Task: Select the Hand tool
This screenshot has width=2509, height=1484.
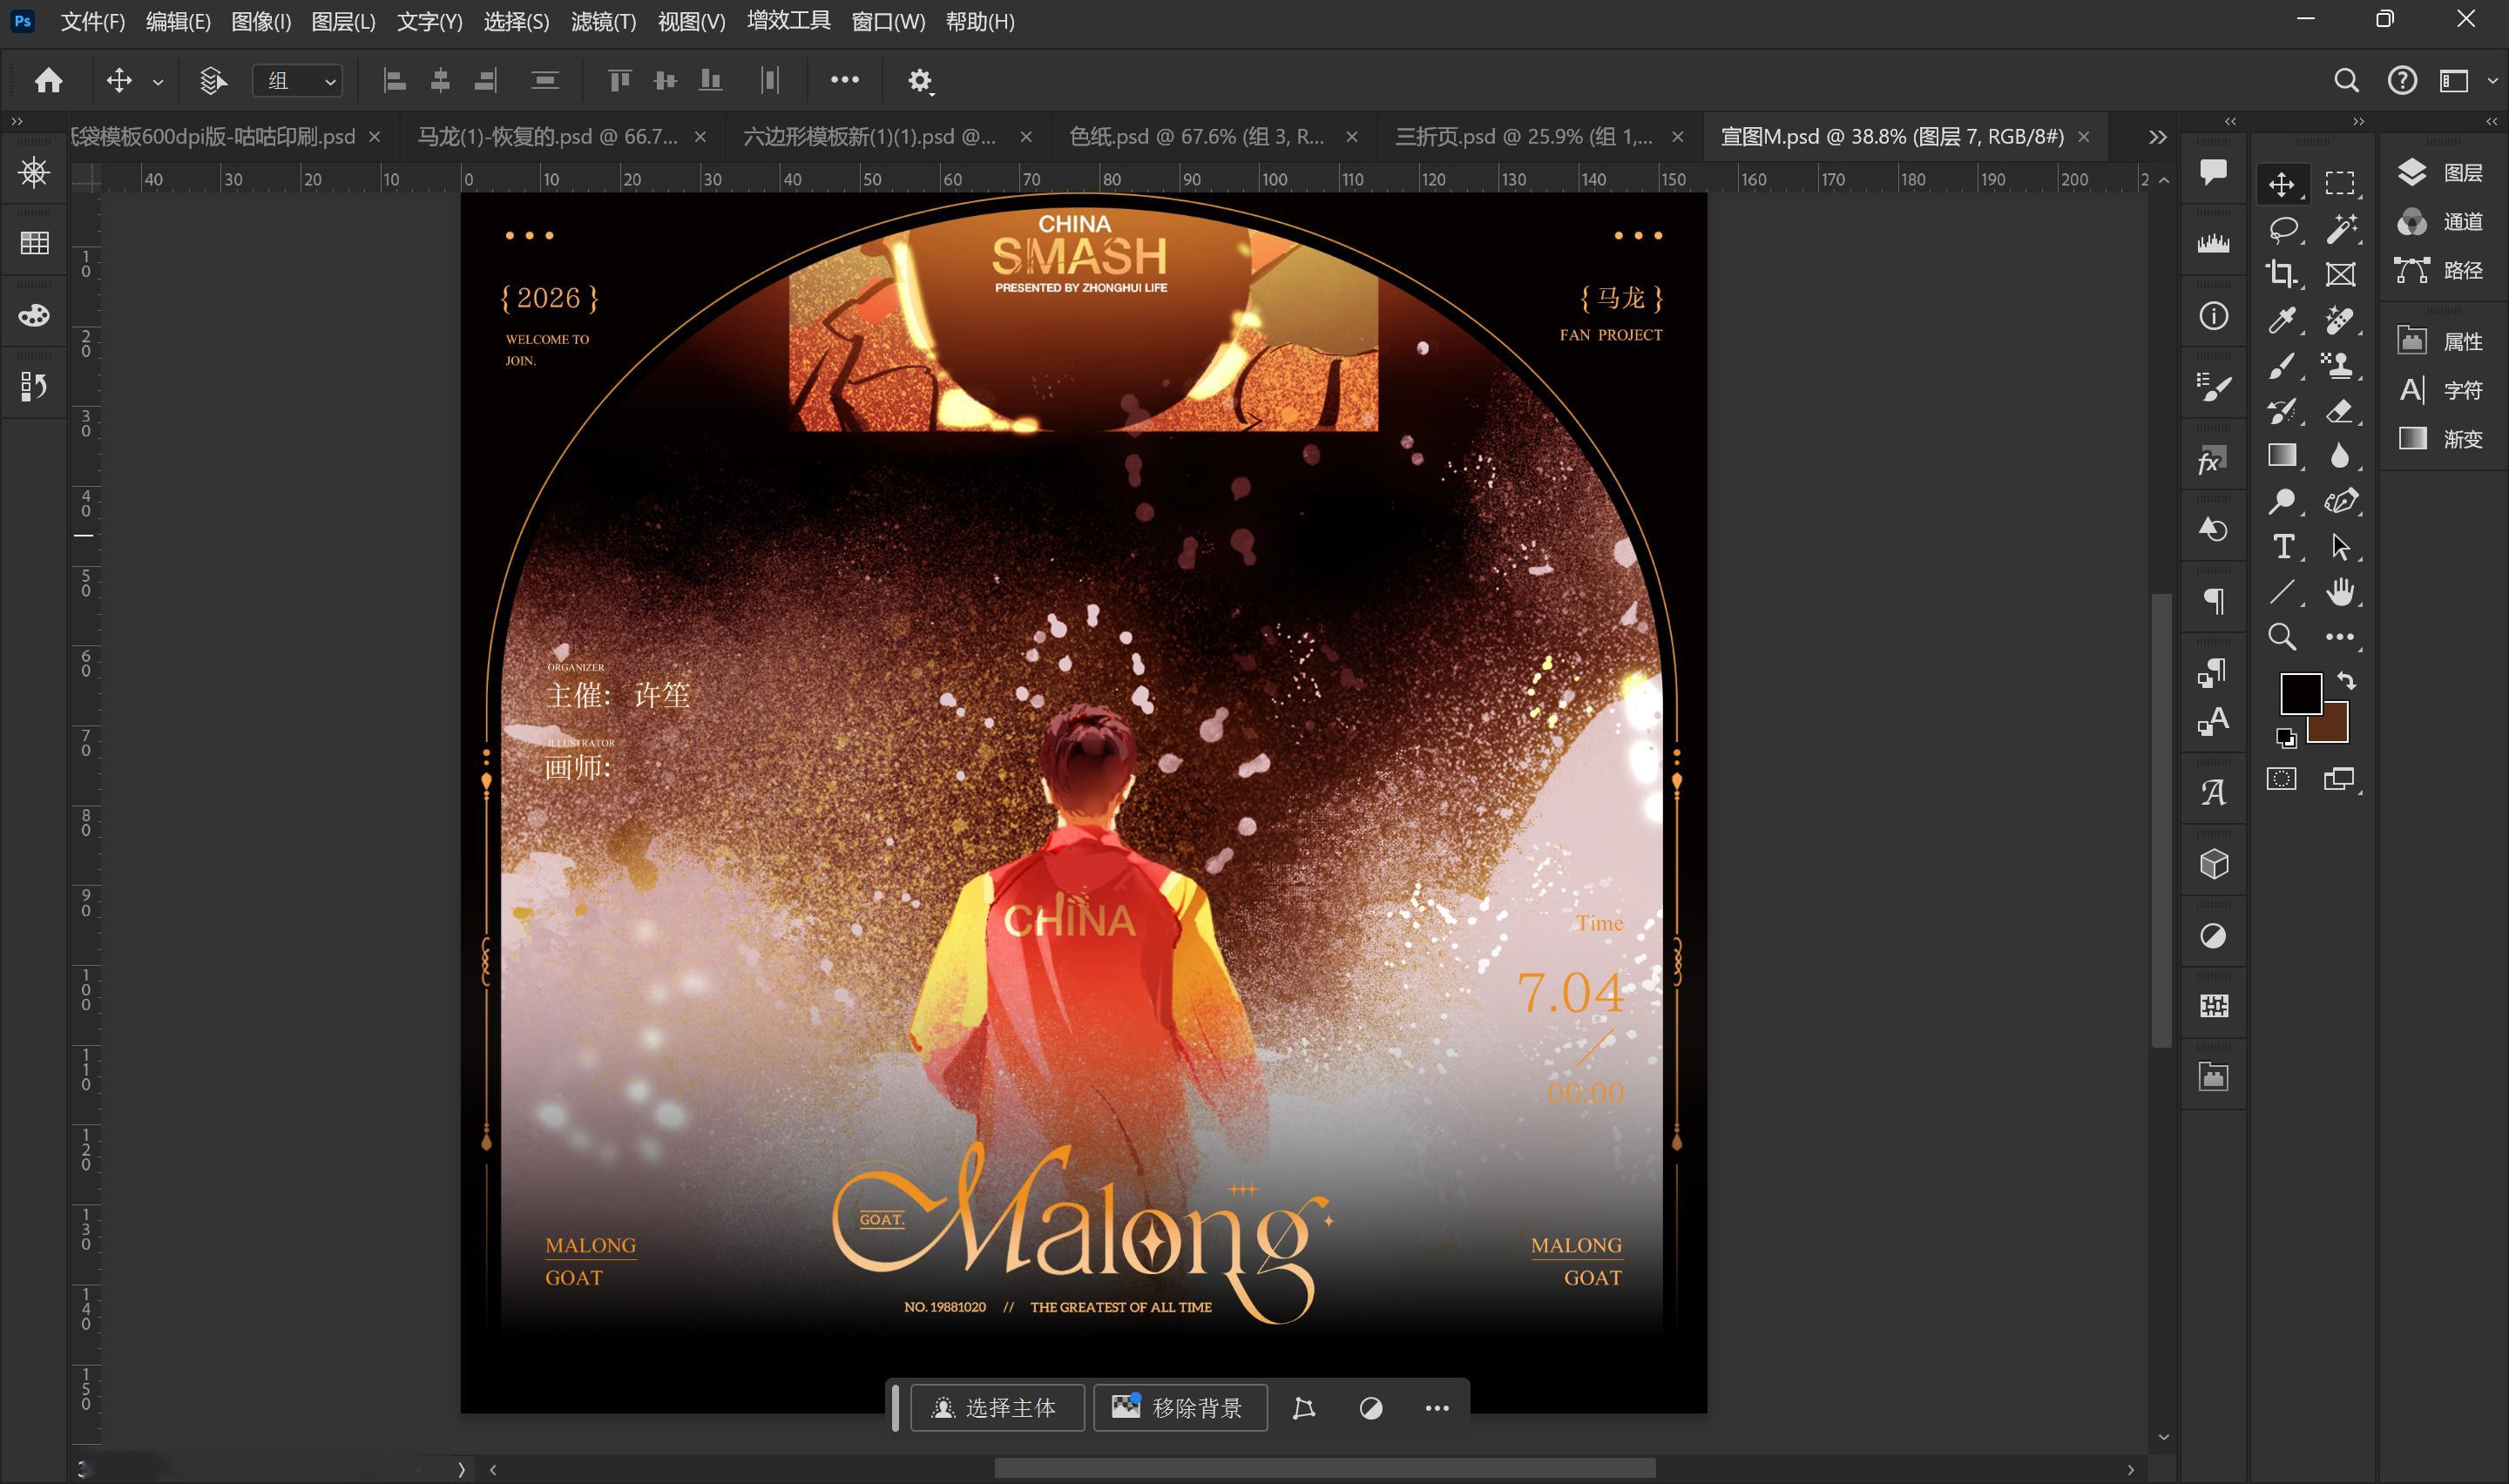Action: coord(2339,592)
